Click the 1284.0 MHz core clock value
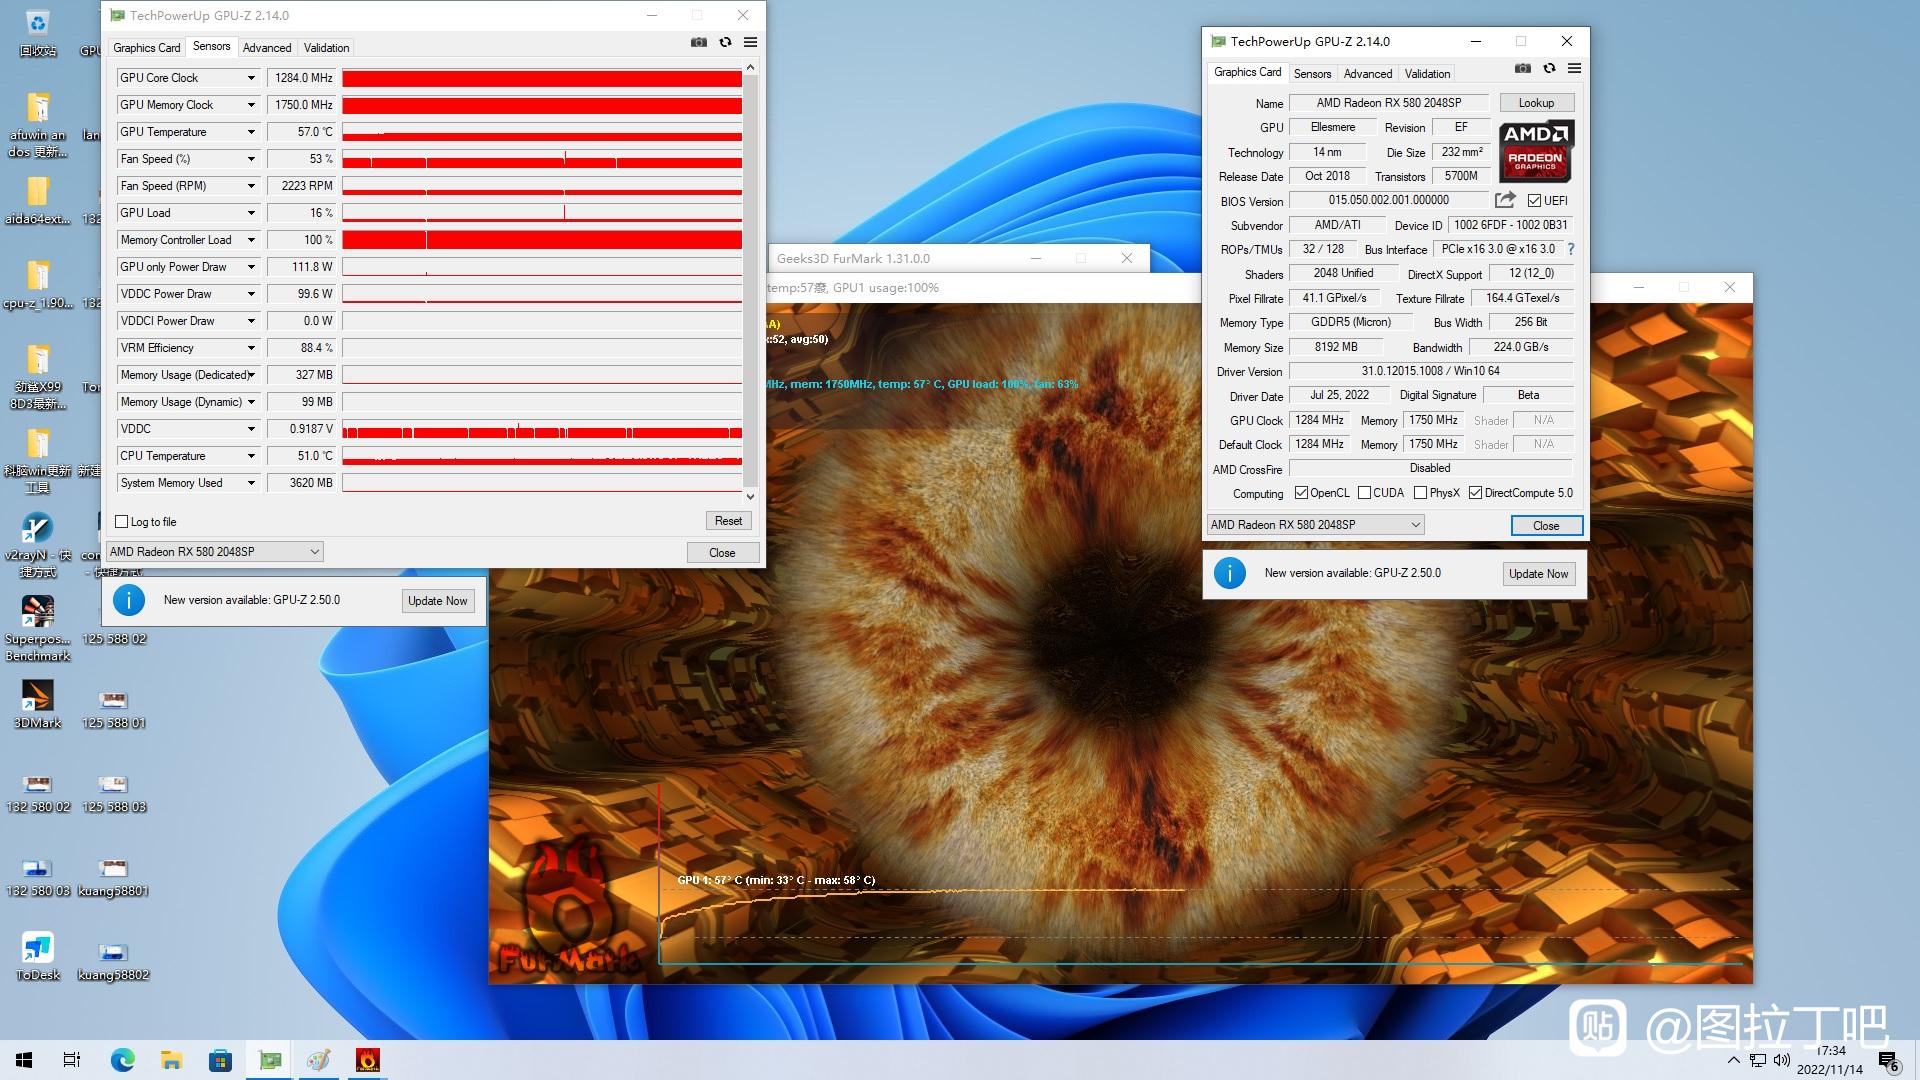Viewport: 1920px width, 1080px height. pyautogui.click(x=302, y=78)
